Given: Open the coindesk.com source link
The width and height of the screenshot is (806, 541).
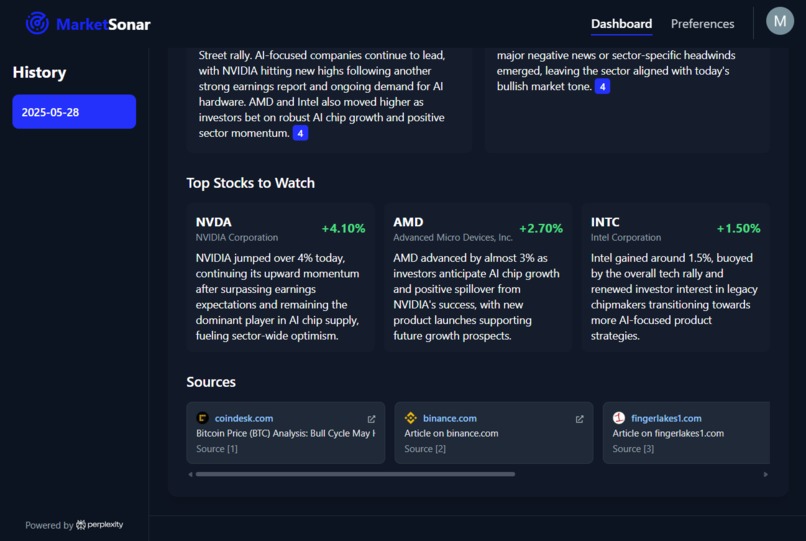Looking at the screenshot, I should tap(244, 418).
